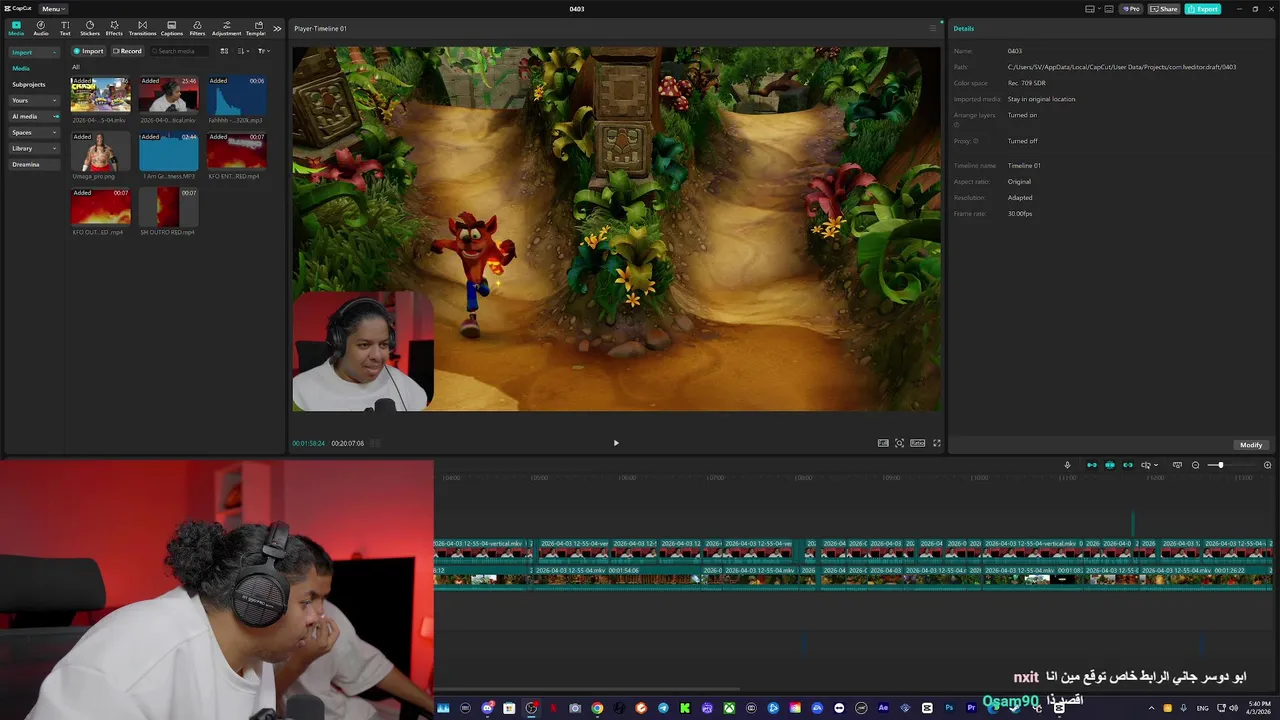Select the I Am Greatness MP3 clip
This screenshot has height=720, width=1280.
click(168, 151)
